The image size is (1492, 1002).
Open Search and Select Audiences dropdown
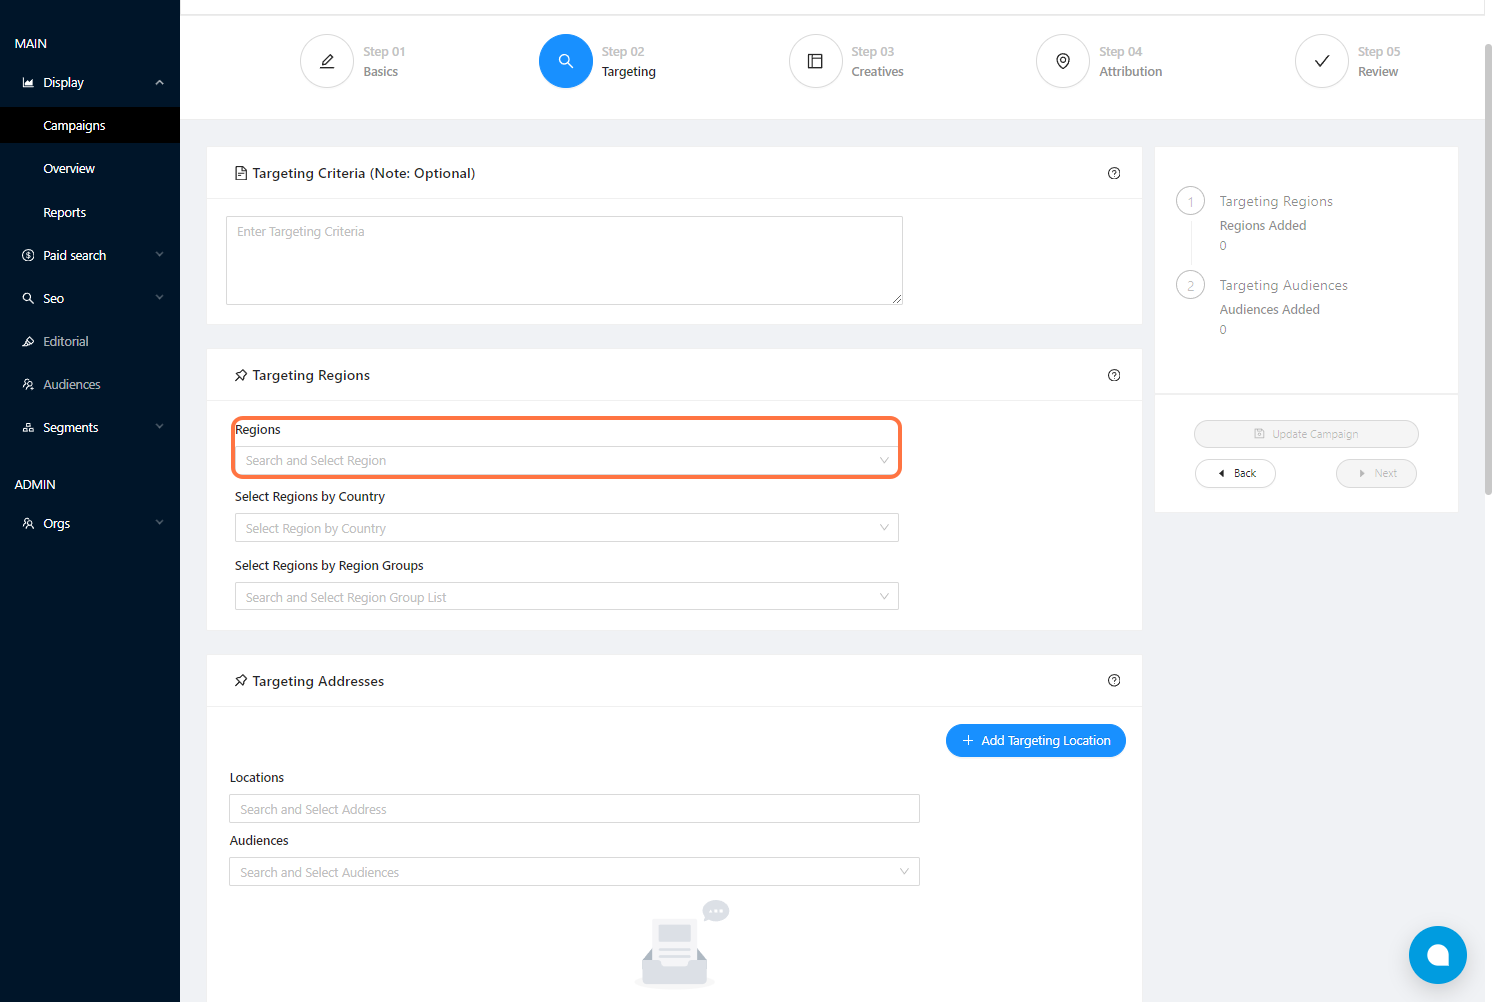tap(574, 872)
